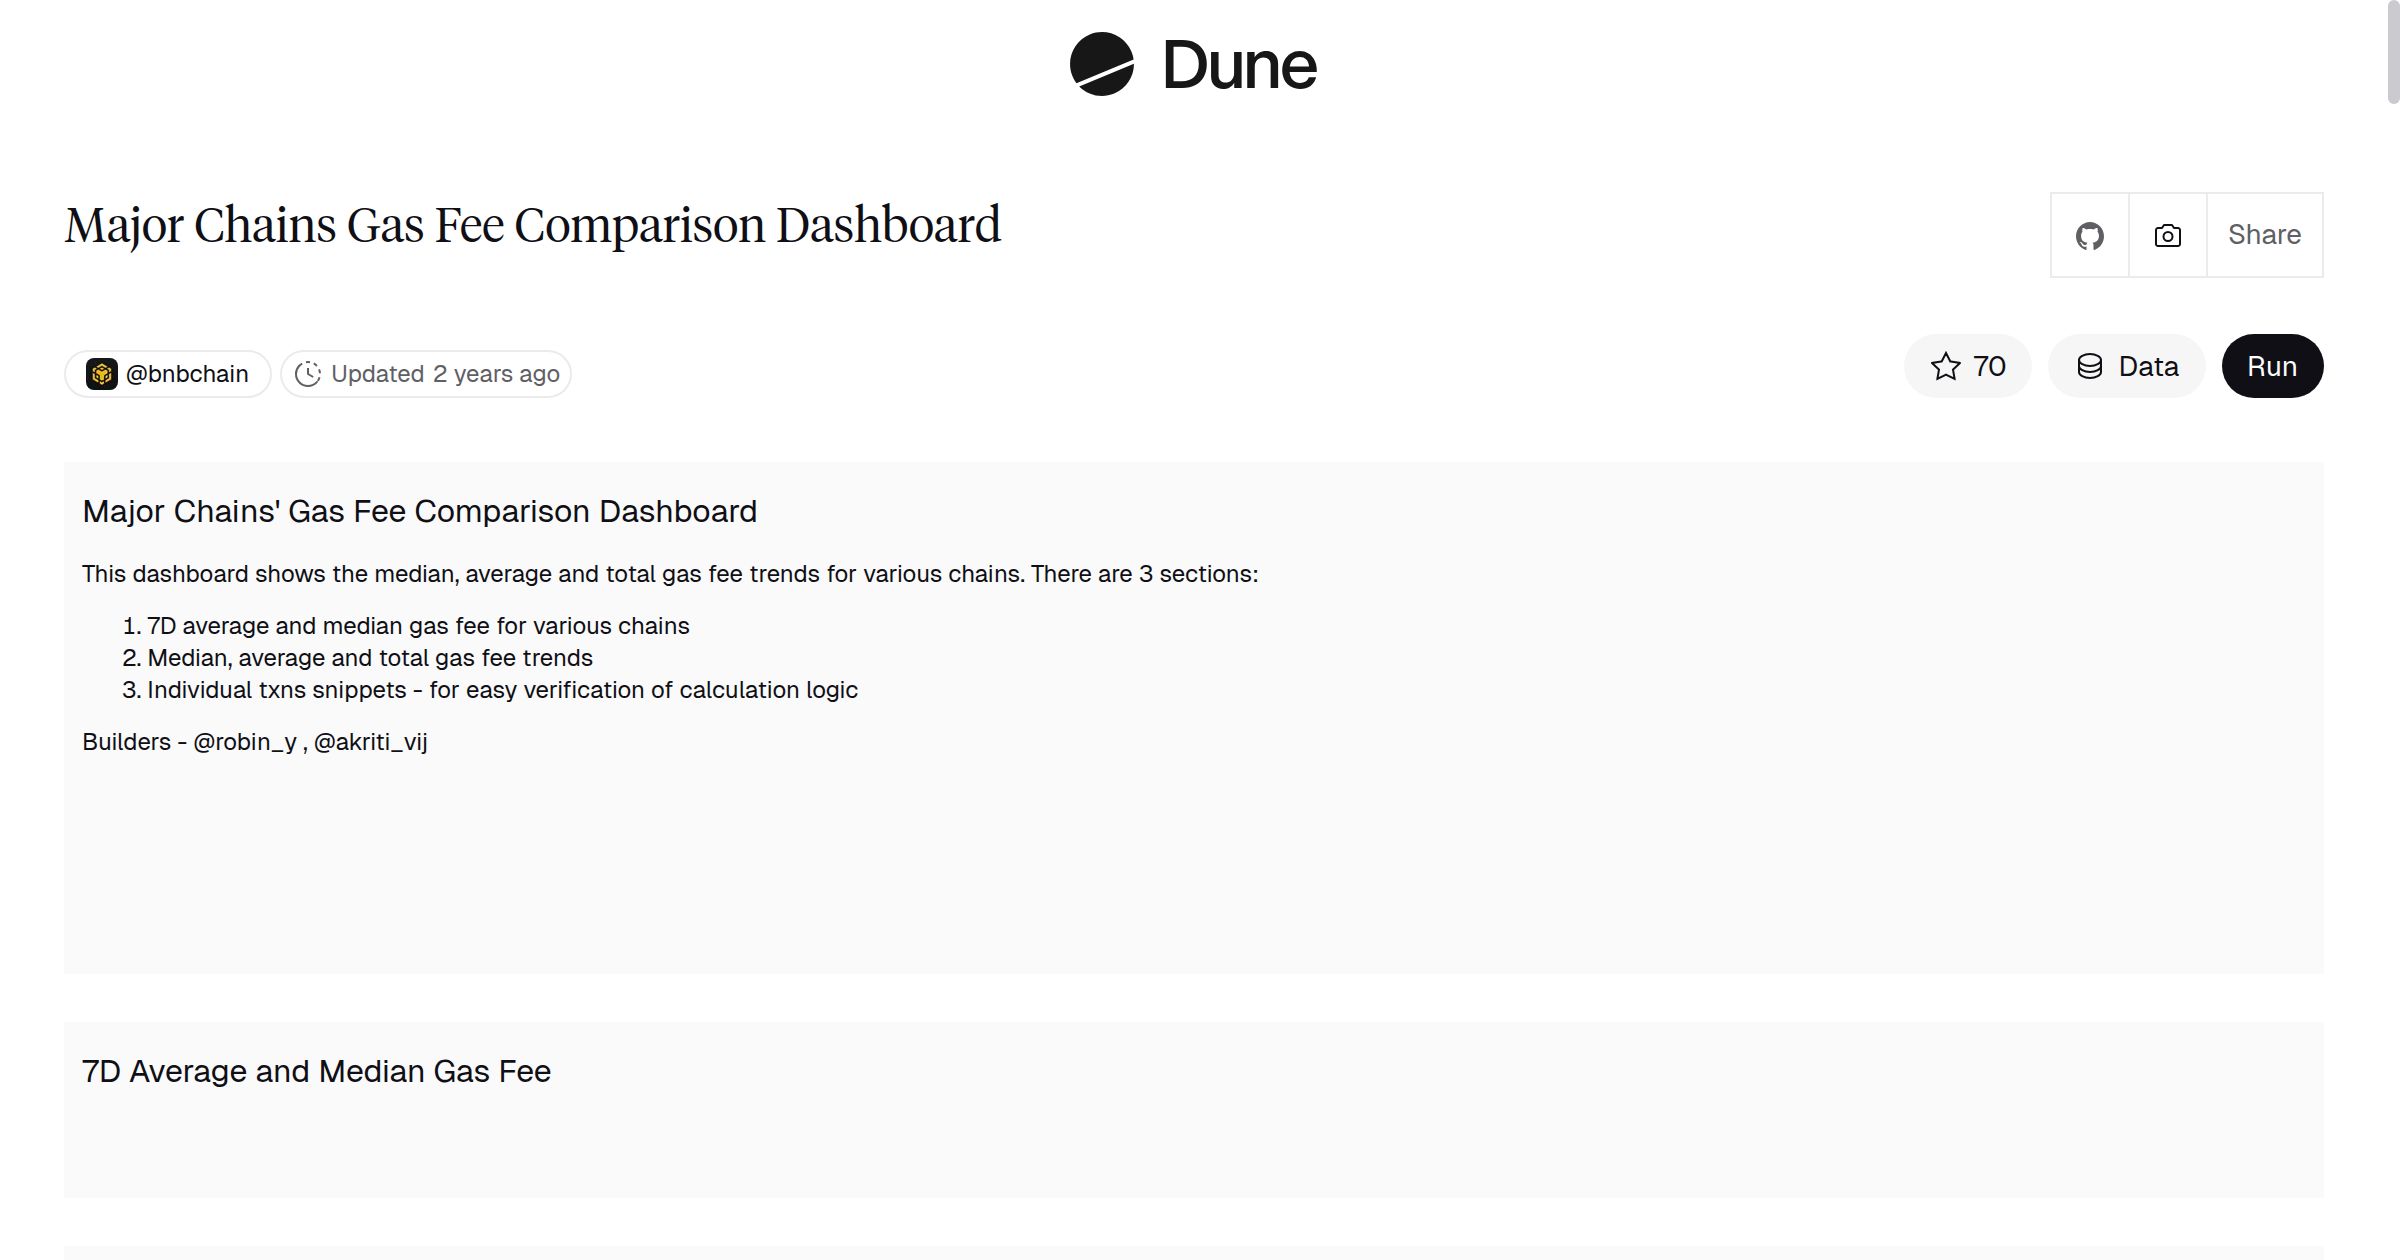Click the camera screenshot icon
Image resolution: width=2400 pixels, height=1260 pixels.
(x=2166, y=235)
